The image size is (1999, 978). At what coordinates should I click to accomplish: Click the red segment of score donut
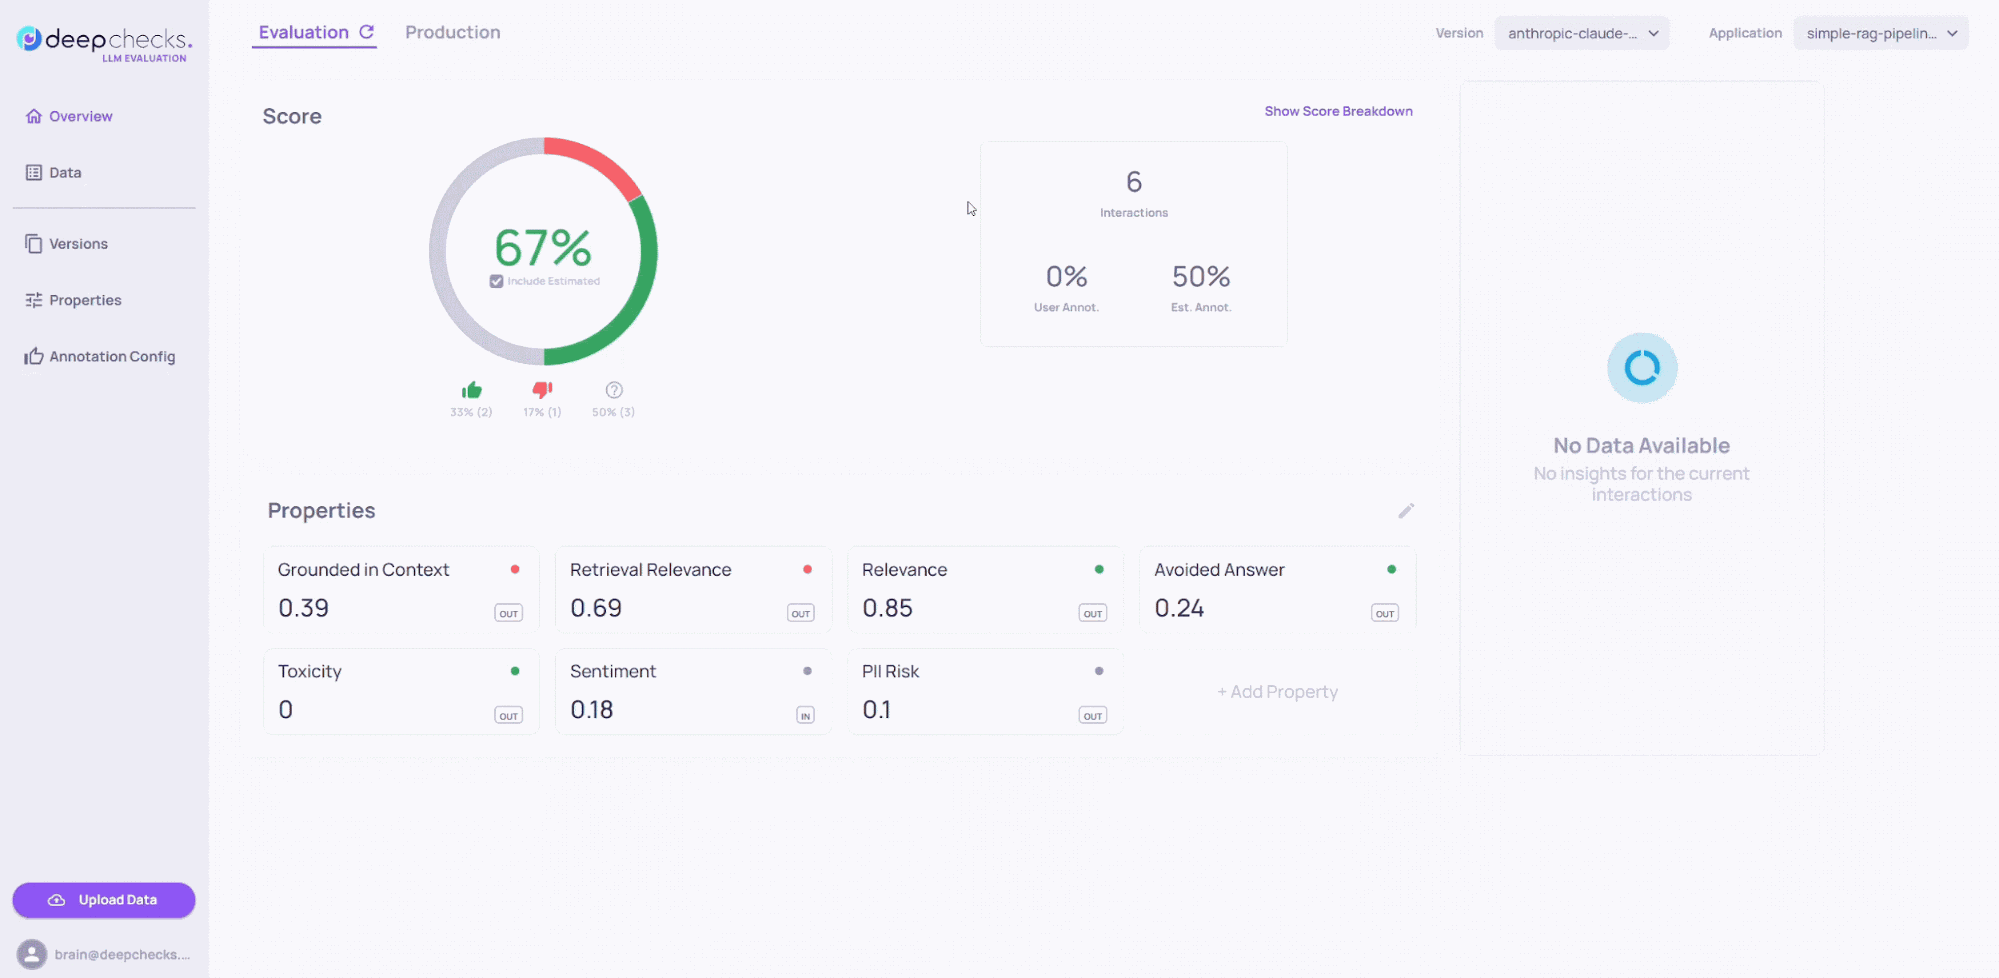click(x=597, y=160)
